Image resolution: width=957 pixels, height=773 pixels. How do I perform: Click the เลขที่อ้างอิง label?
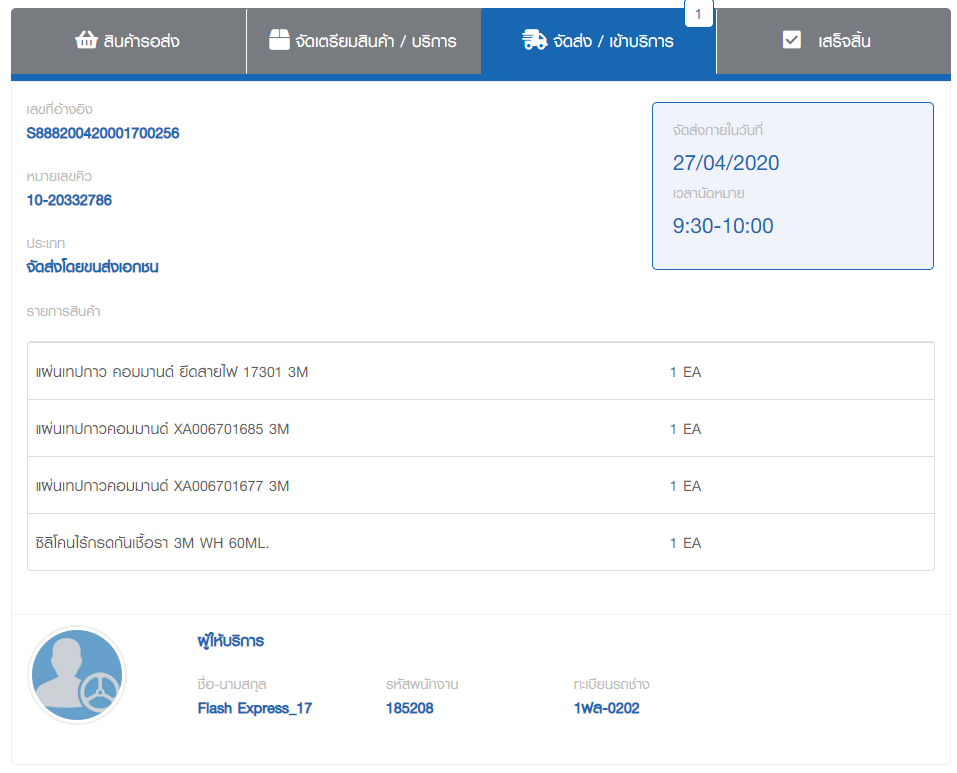(59, 109)
